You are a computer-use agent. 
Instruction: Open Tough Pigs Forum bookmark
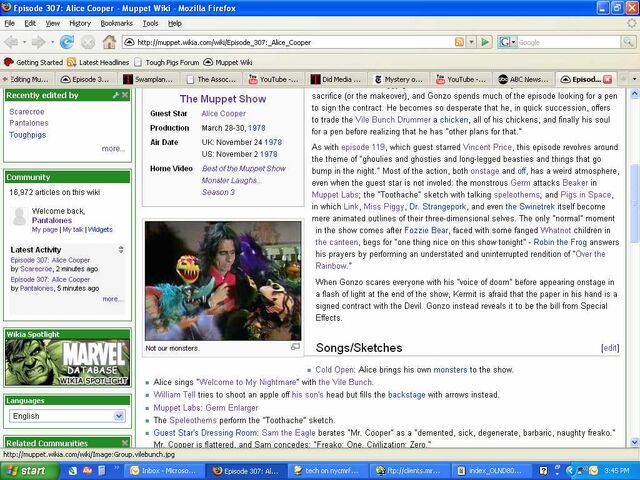(167, 62)
